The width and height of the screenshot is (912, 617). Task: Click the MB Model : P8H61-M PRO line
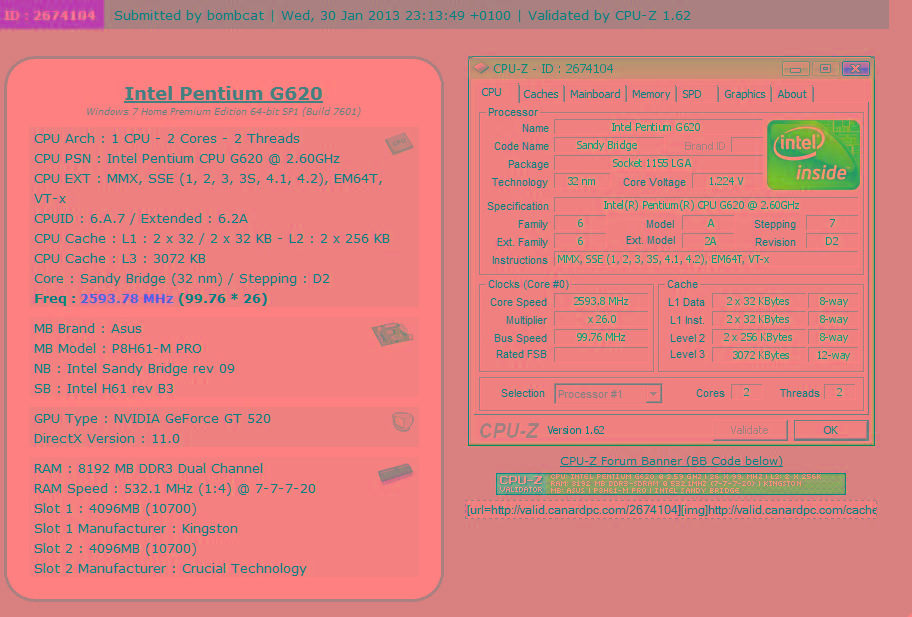(x=118, y=348)
